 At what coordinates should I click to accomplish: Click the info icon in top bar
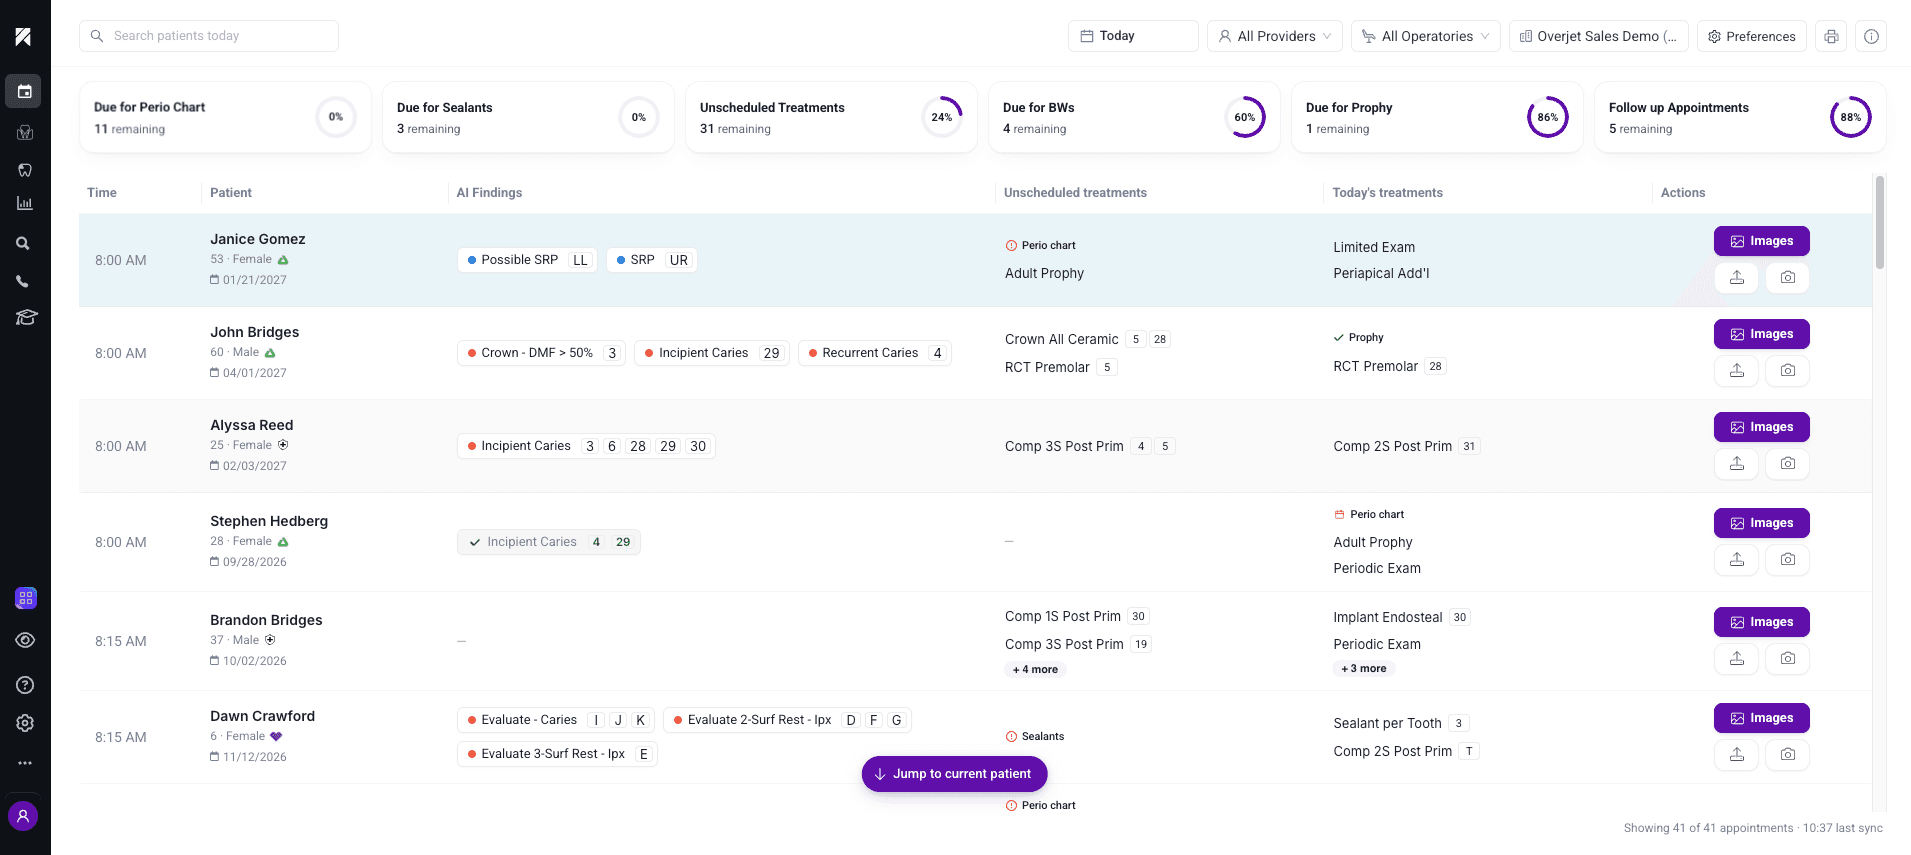[x=1871, y=36]
